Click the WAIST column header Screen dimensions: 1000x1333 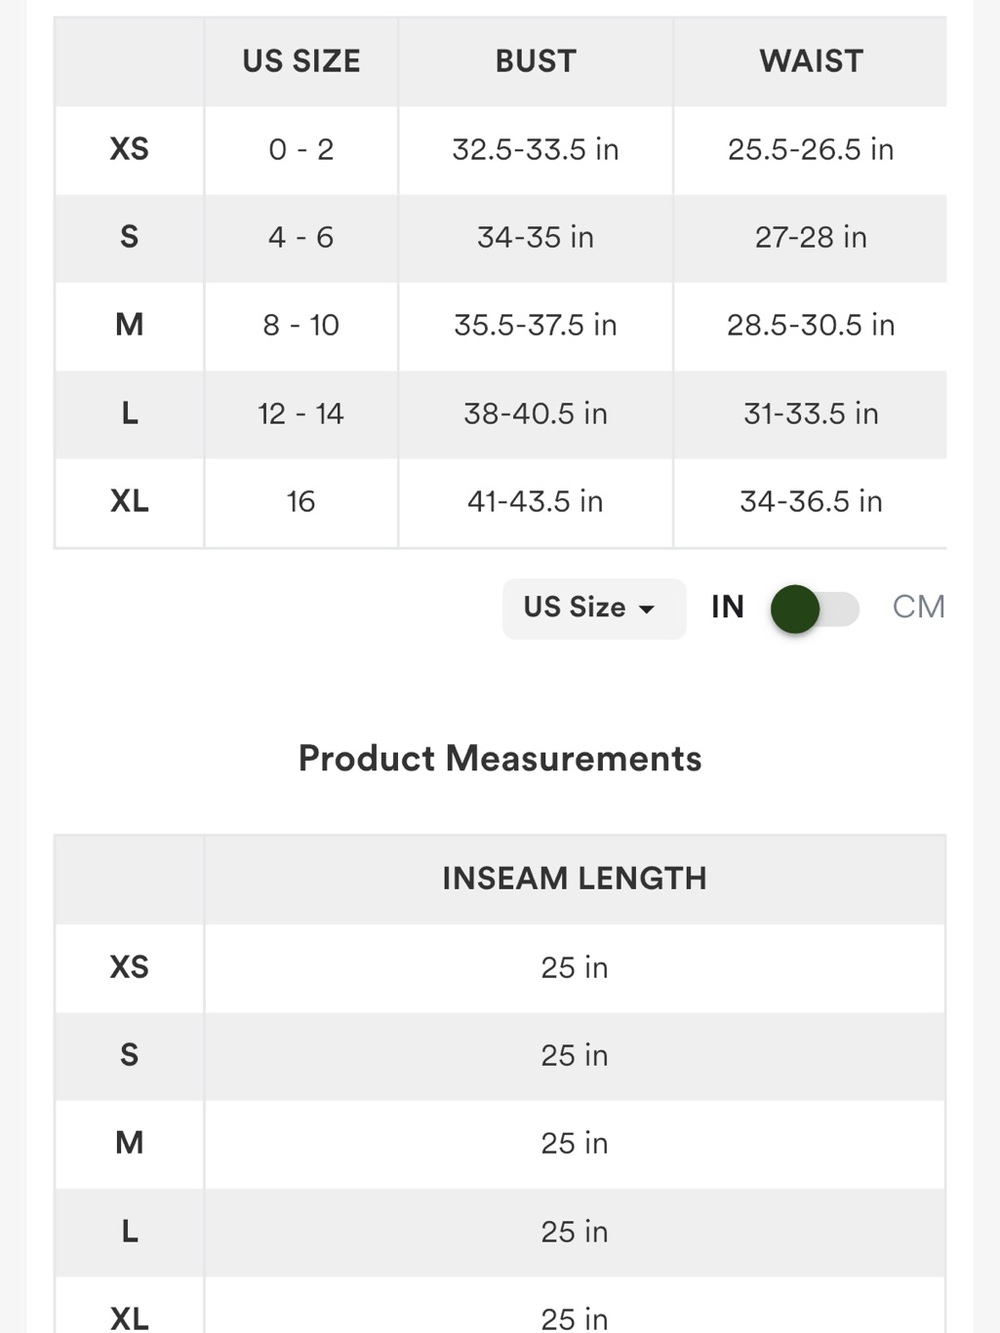pos(811,61)
